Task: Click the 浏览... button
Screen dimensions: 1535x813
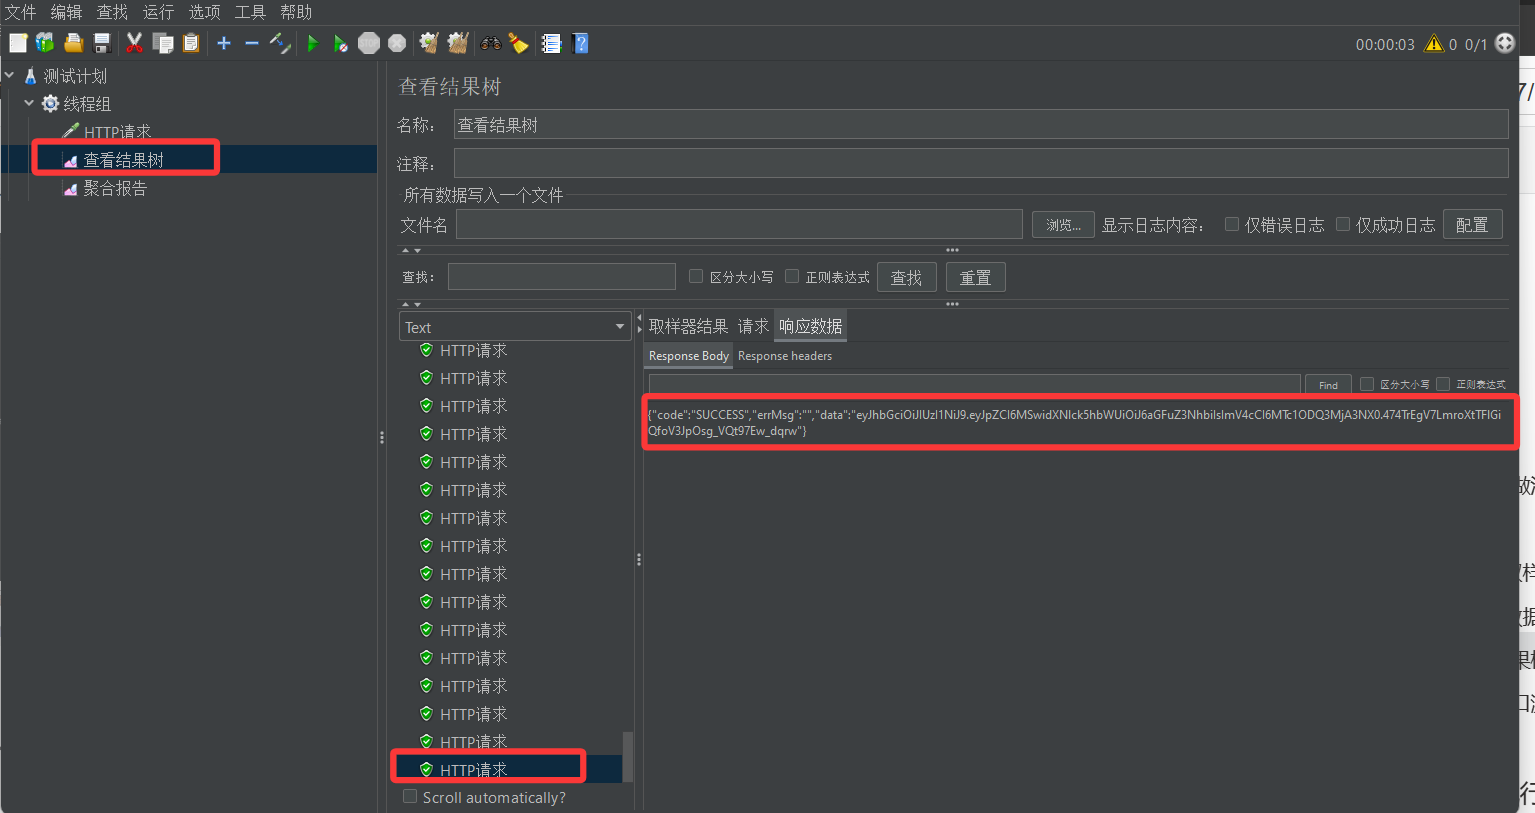Action: (x=1063, y=225)
